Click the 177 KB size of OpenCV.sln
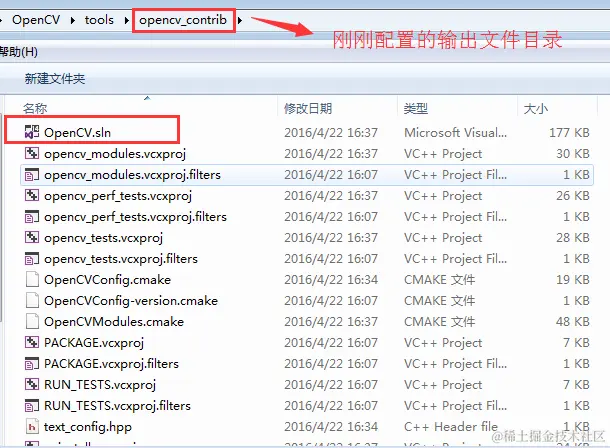The image size is (610, 448). click(x=569, y=133)
